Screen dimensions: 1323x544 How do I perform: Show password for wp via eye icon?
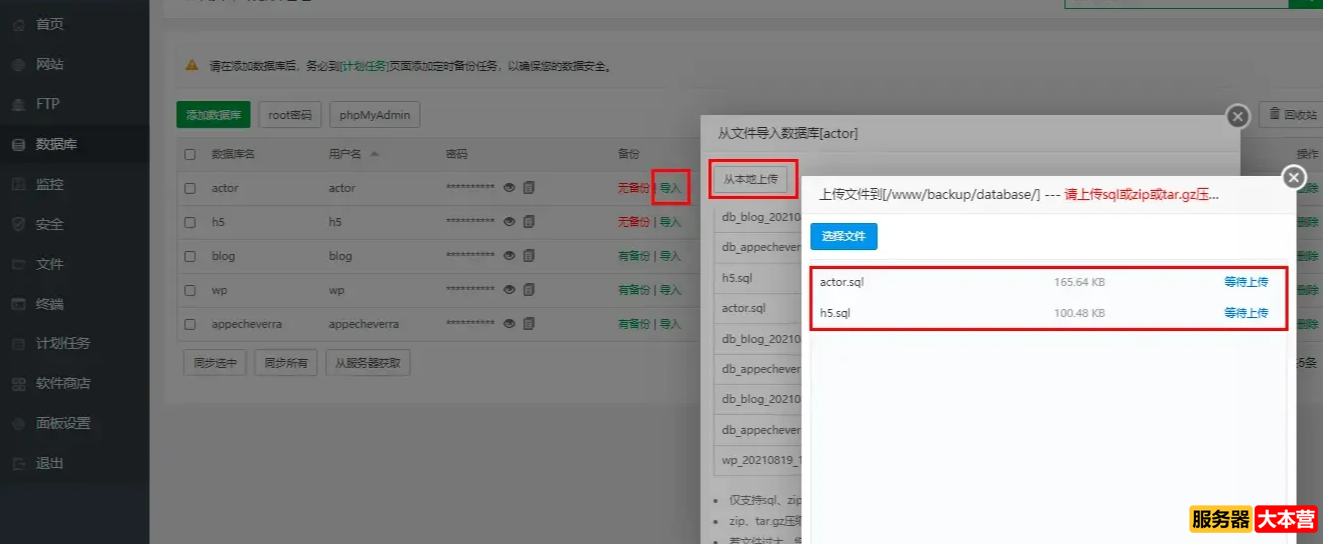509,290
